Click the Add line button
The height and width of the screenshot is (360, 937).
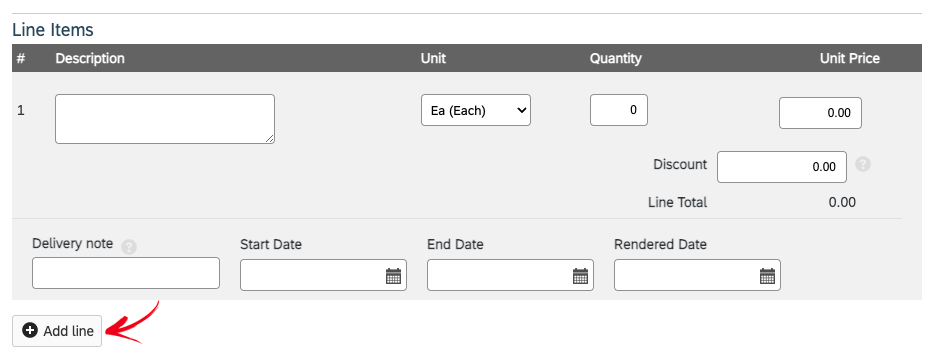(57, 331)
